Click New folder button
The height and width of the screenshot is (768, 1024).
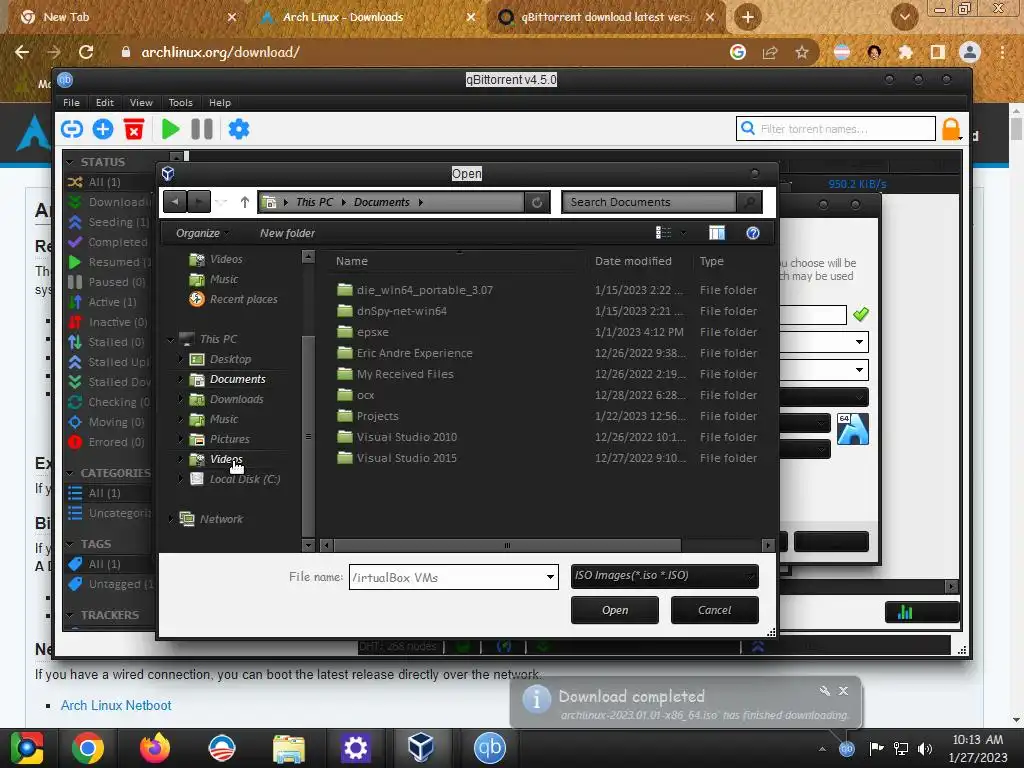[x=287, y=233]
